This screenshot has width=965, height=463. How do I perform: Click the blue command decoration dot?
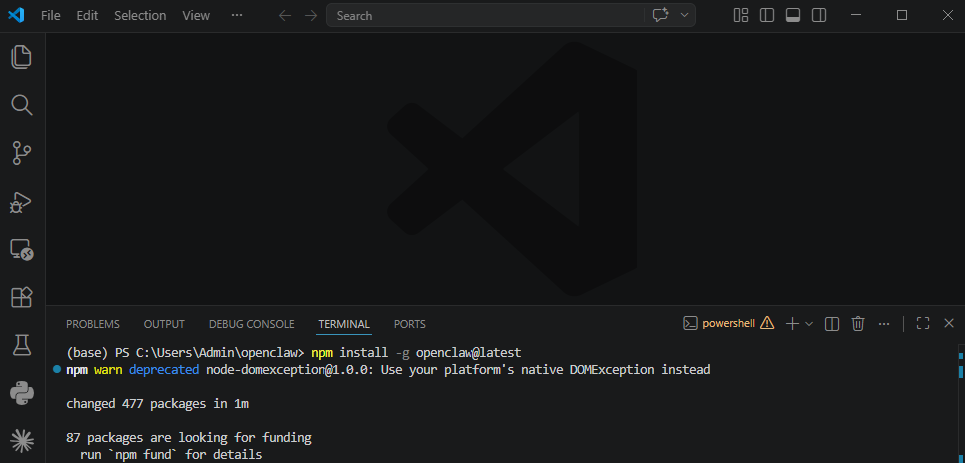tap(57, 369)
